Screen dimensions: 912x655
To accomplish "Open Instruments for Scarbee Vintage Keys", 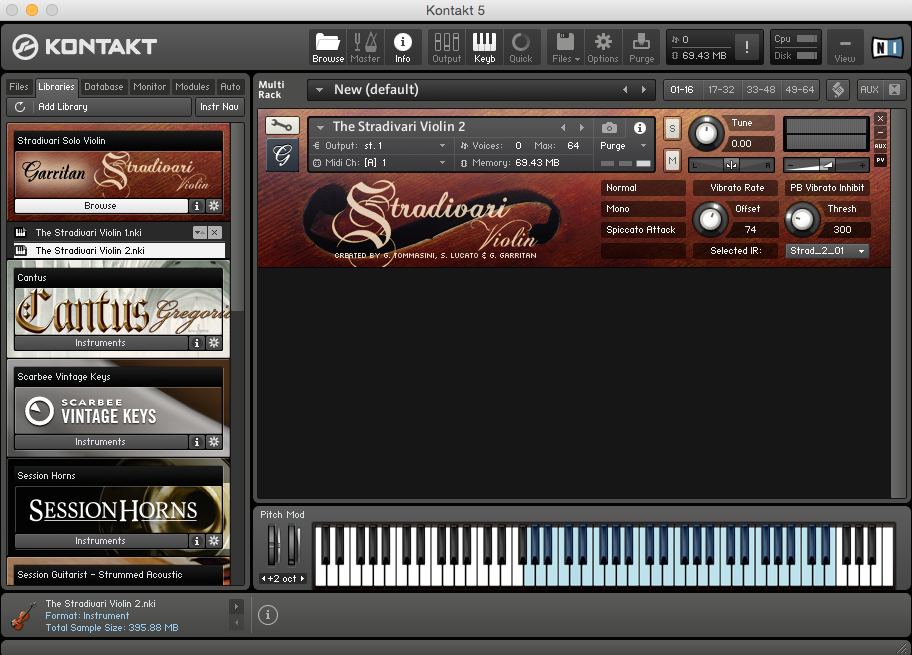I will (x=101, y=442).
